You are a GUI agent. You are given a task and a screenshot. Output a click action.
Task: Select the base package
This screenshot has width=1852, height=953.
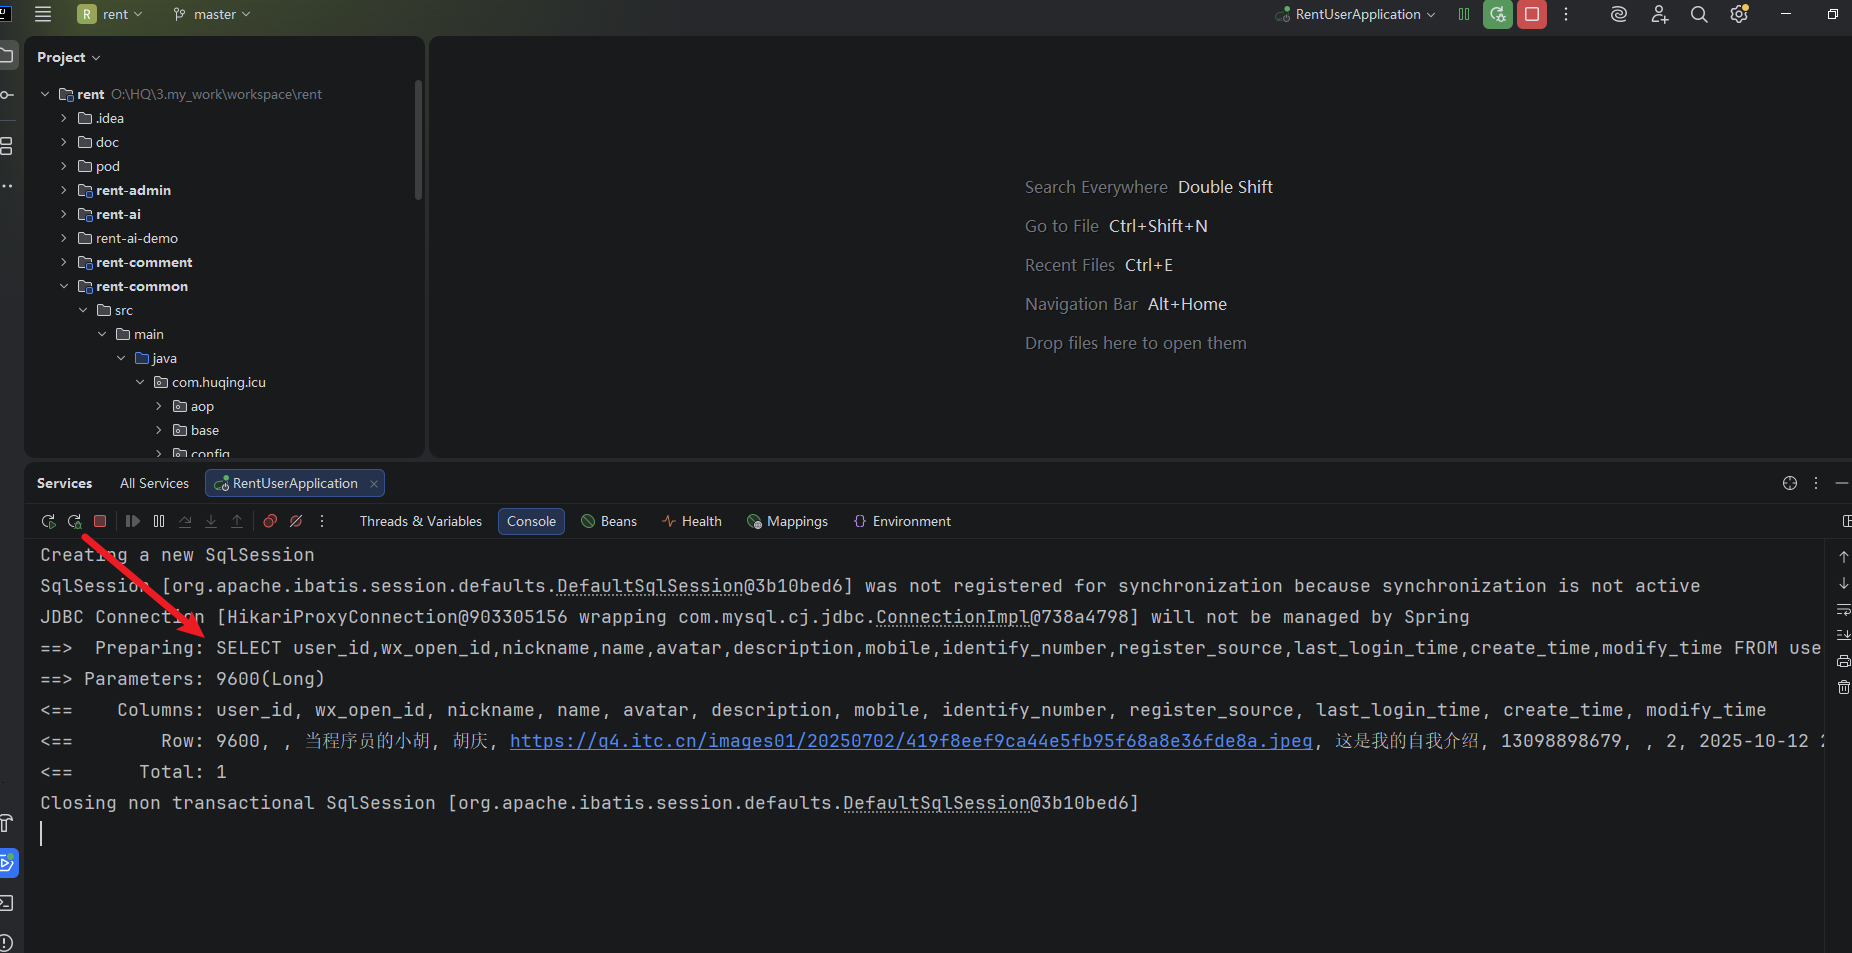pos(205,430)
